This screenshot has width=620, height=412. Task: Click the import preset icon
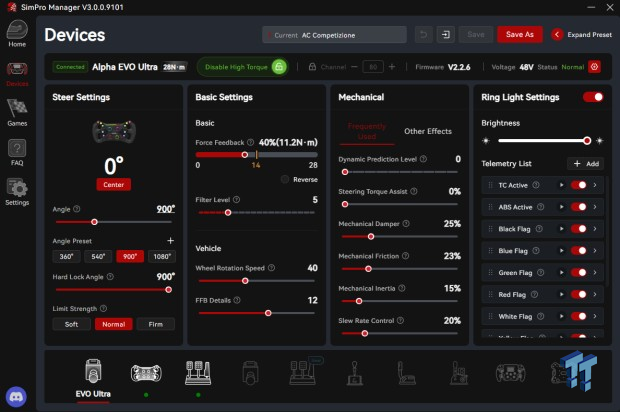pos(446,35)
